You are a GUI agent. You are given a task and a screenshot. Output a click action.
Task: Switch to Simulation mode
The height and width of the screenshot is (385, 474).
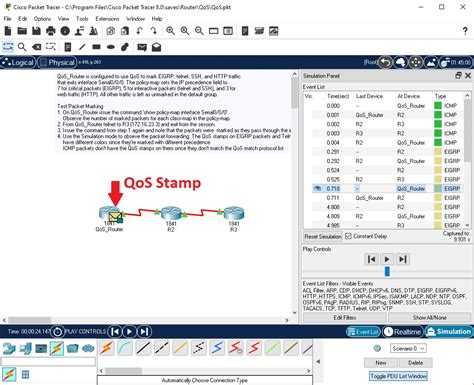click(449, 332)
